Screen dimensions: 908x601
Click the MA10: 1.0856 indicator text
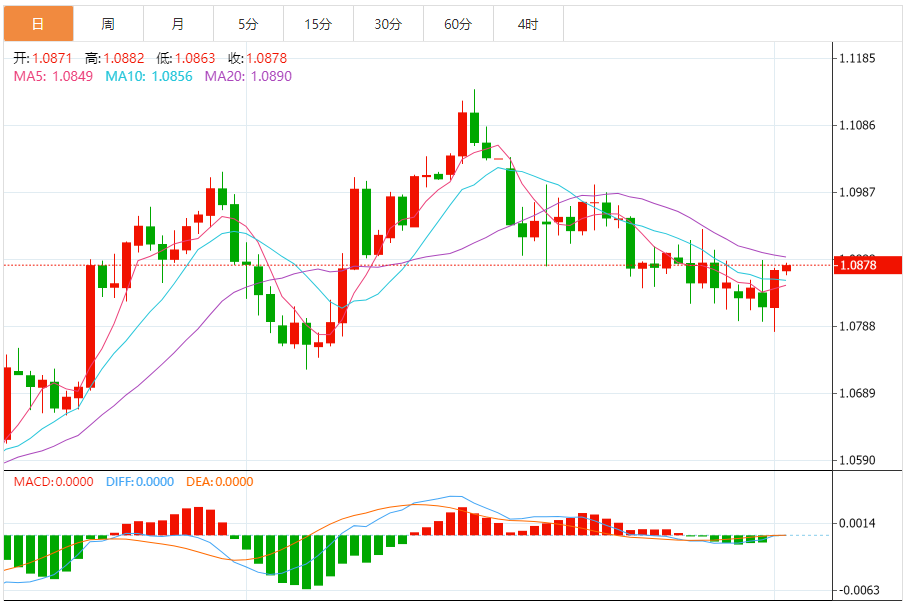149,76
